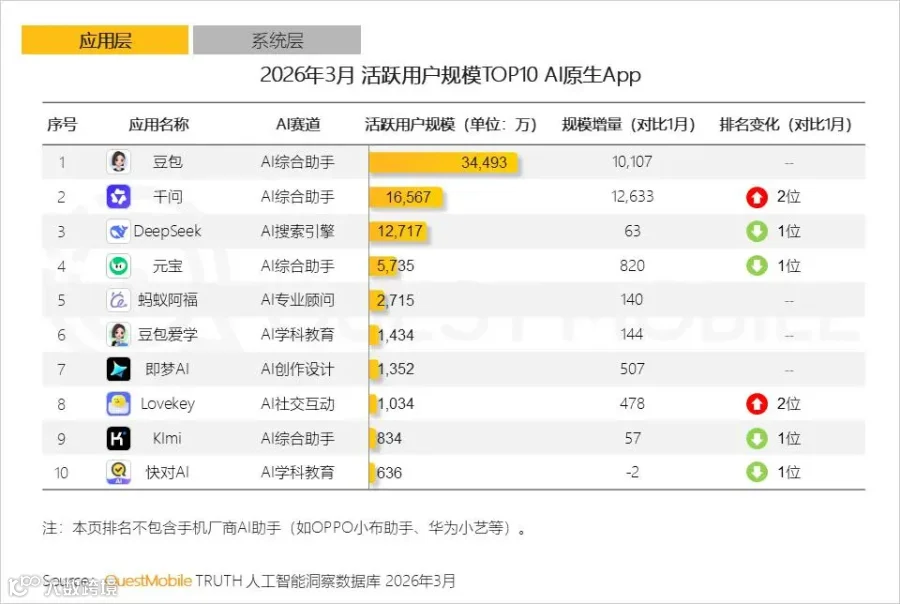The height and width of the screenshot is (604, 900).
Task: Click the 豆包 app icon
Action: [118, 162]
